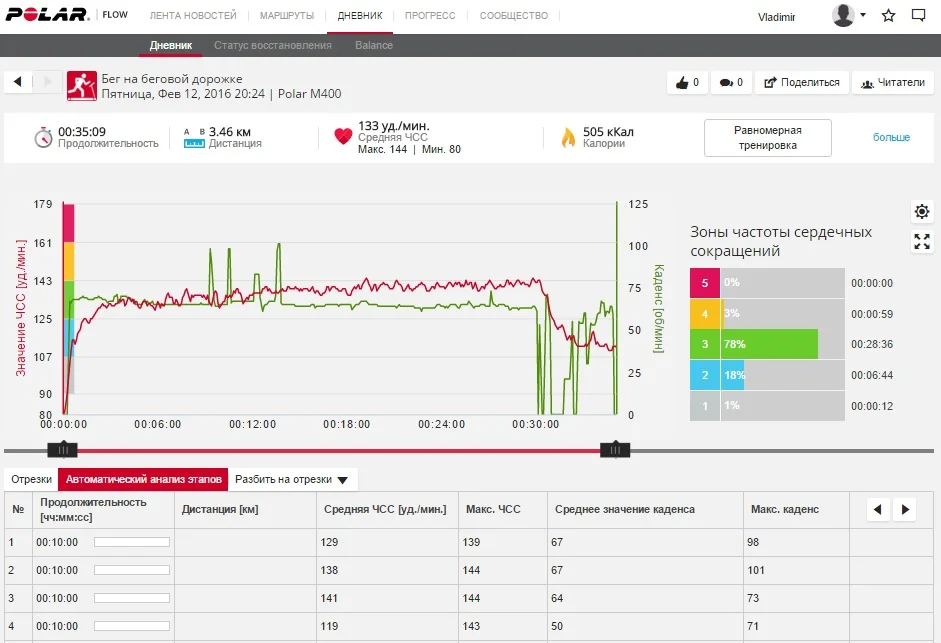Open the "ПРОГРЕСС" menu item
This screenshot has width=941, height=643.
[x=429, y=16]
